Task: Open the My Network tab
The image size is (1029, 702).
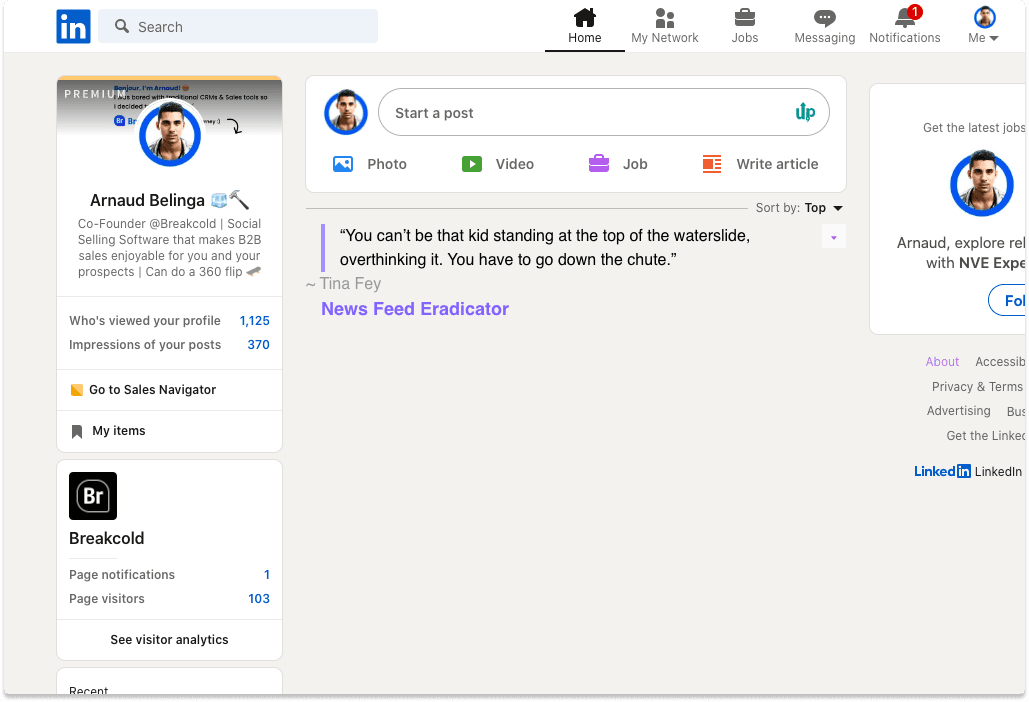Action: pos(664,26)
